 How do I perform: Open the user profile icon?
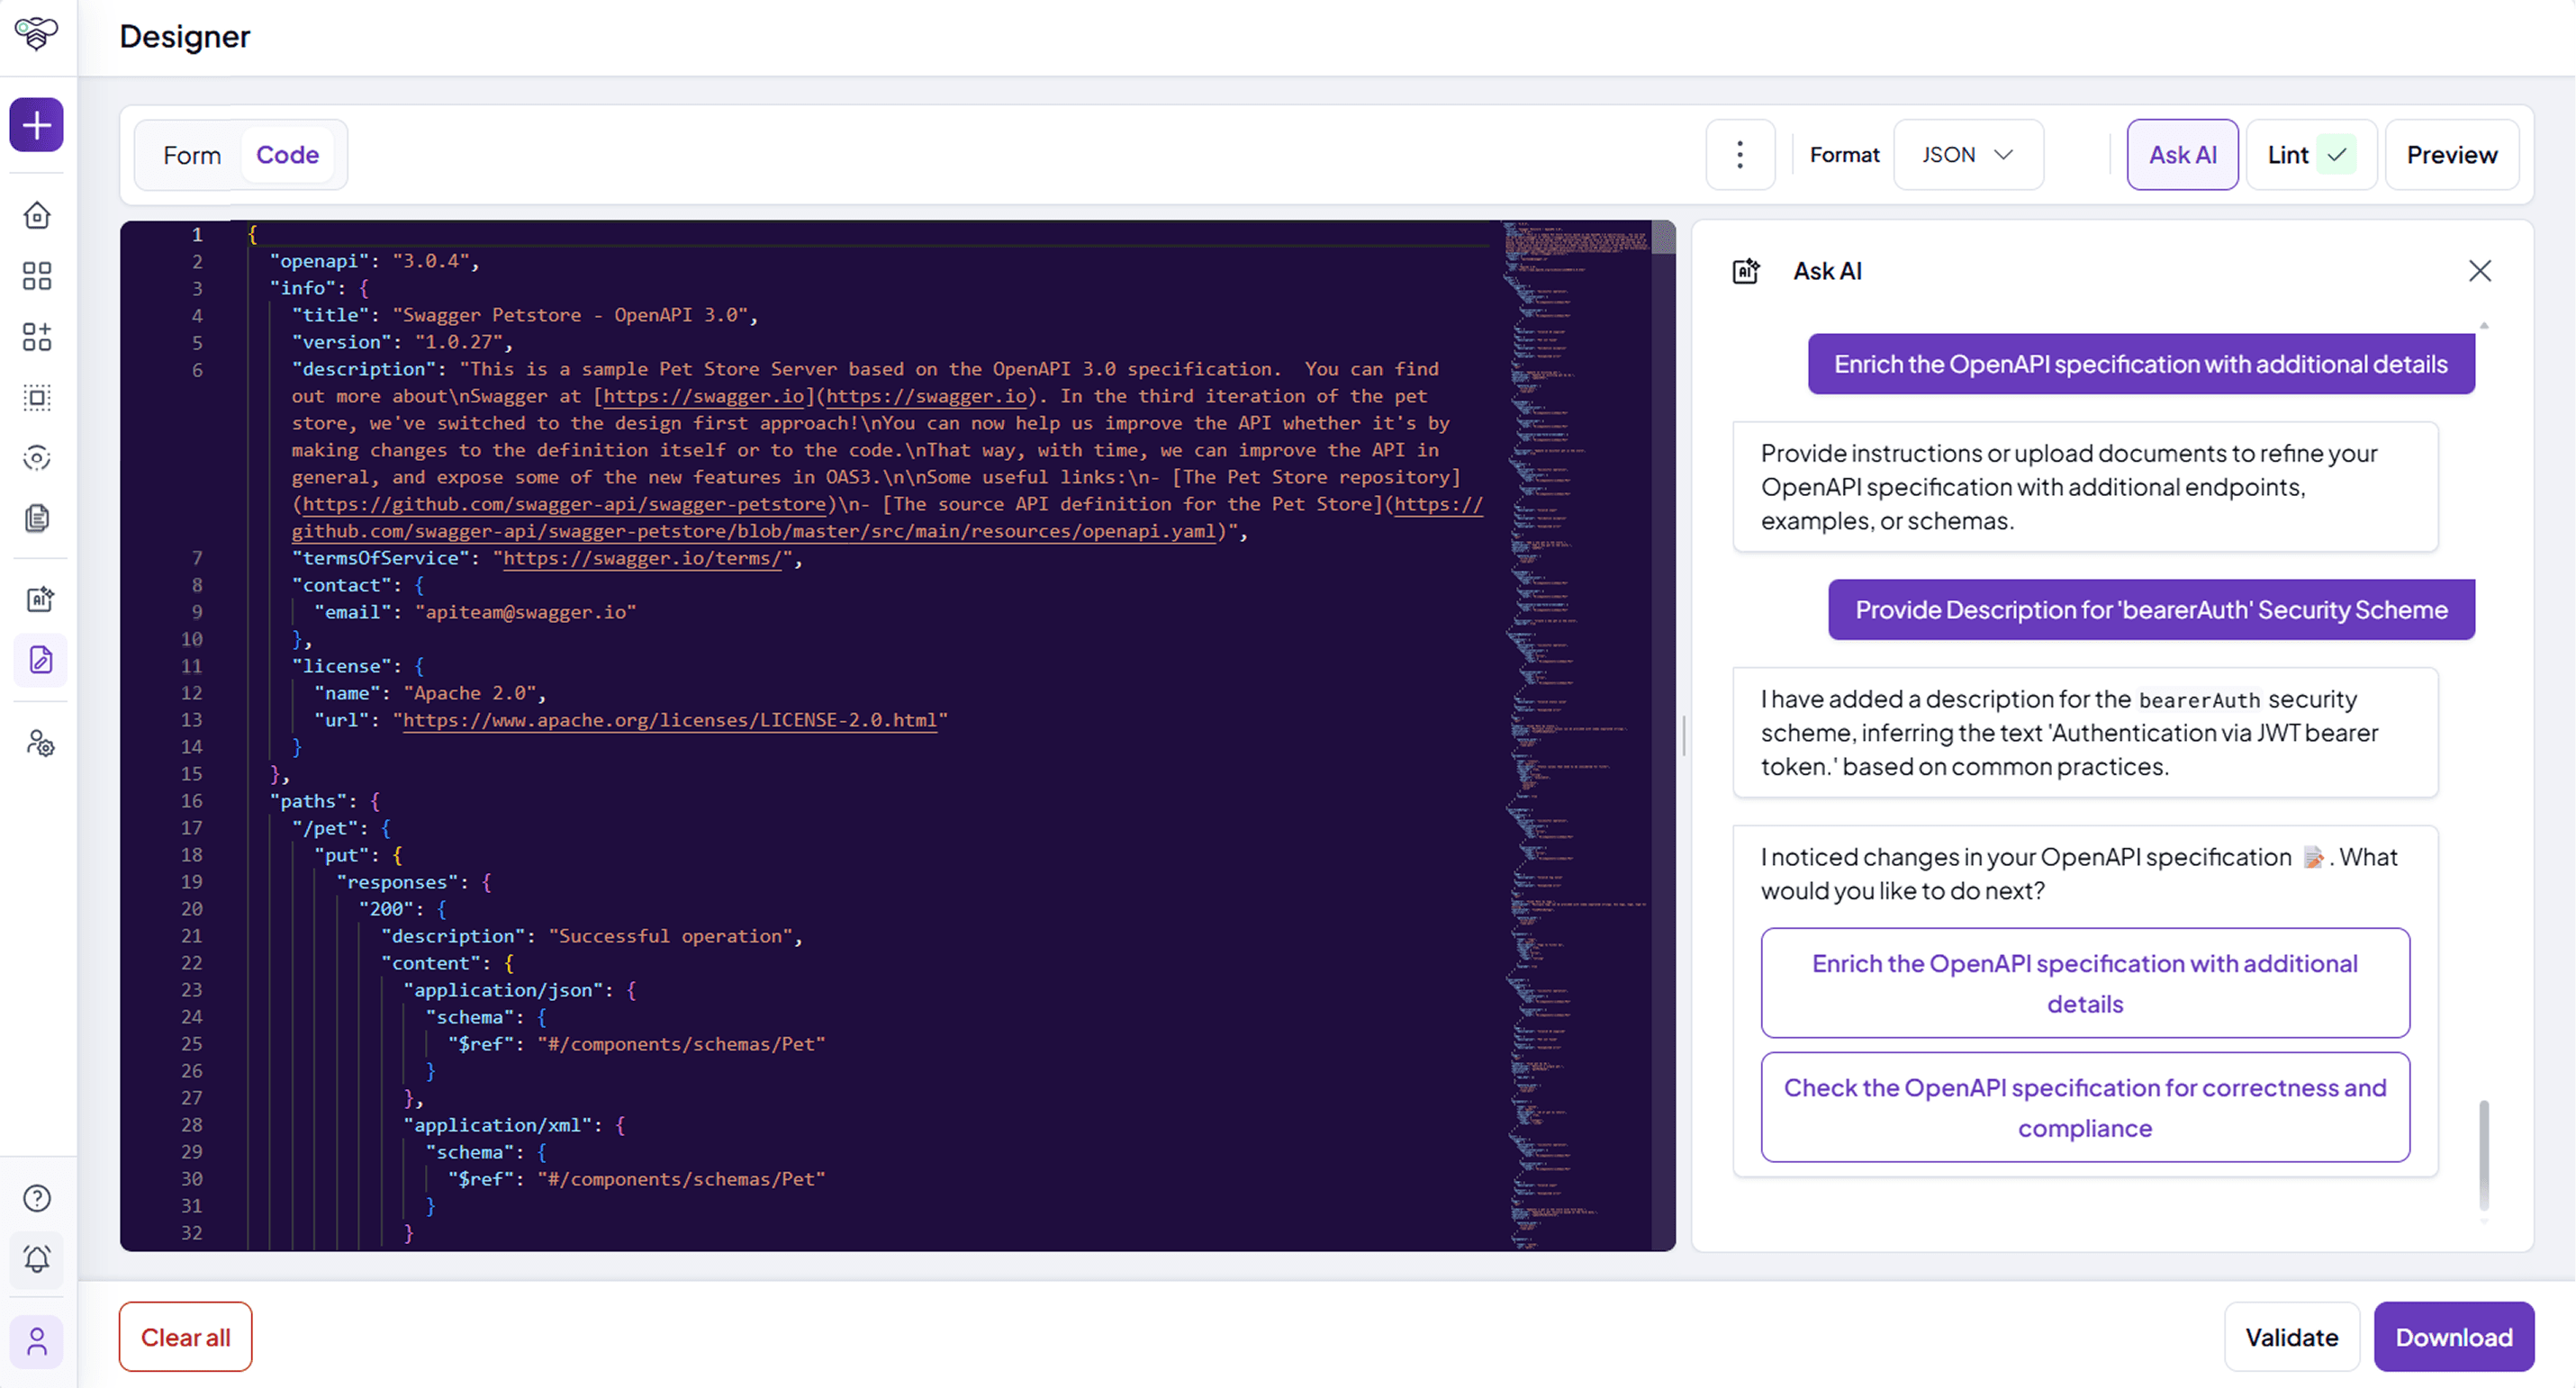point(37,1341)
